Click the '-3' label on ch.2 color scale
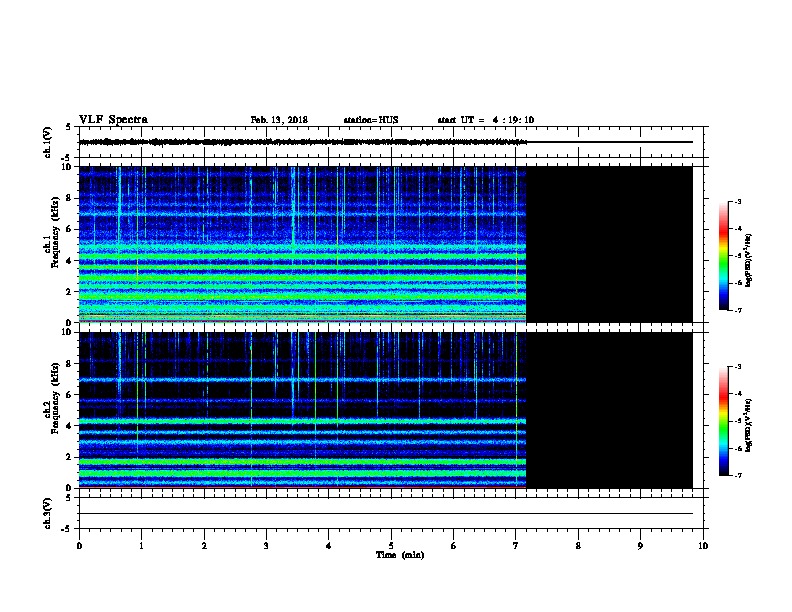This screenshot has width=792, height=612. coord(738,367)
